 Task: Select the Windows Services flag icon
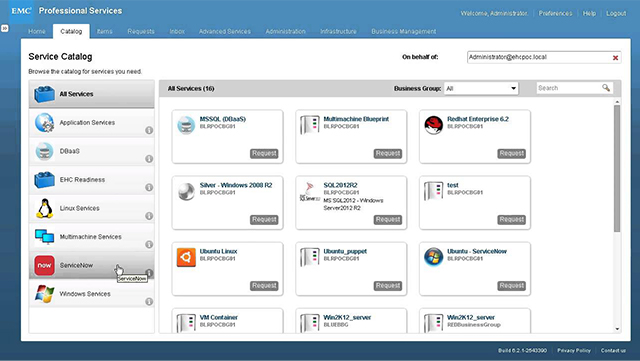pyautogui.click(x=44, y=294)
